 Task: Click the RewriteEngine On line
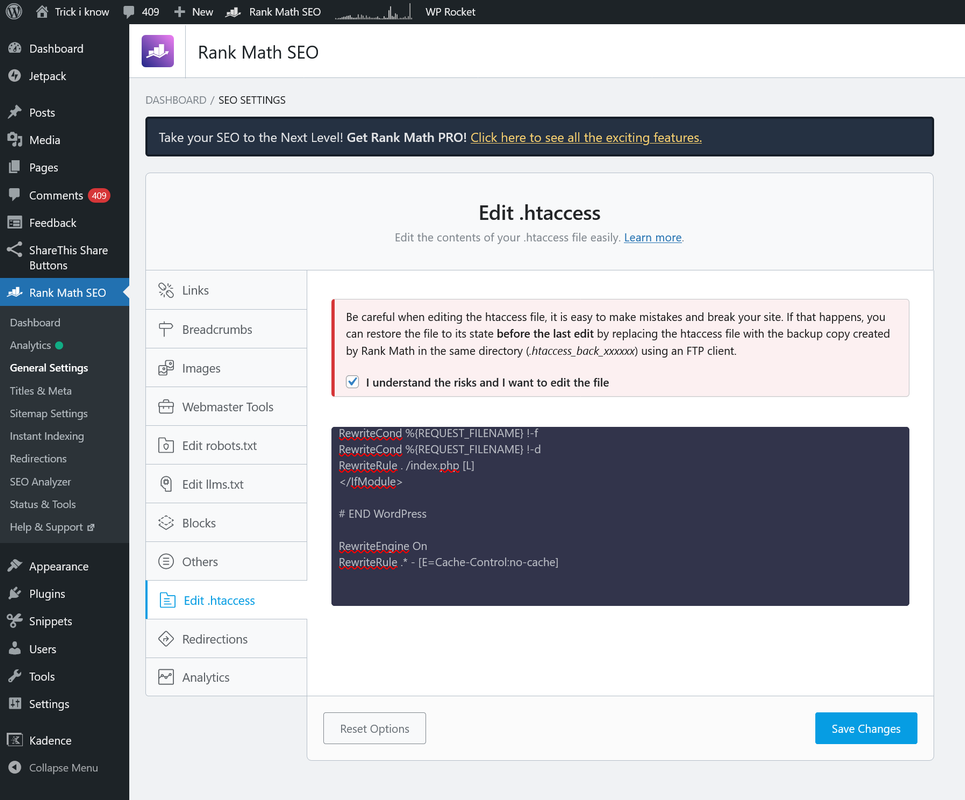coord(382,546)
